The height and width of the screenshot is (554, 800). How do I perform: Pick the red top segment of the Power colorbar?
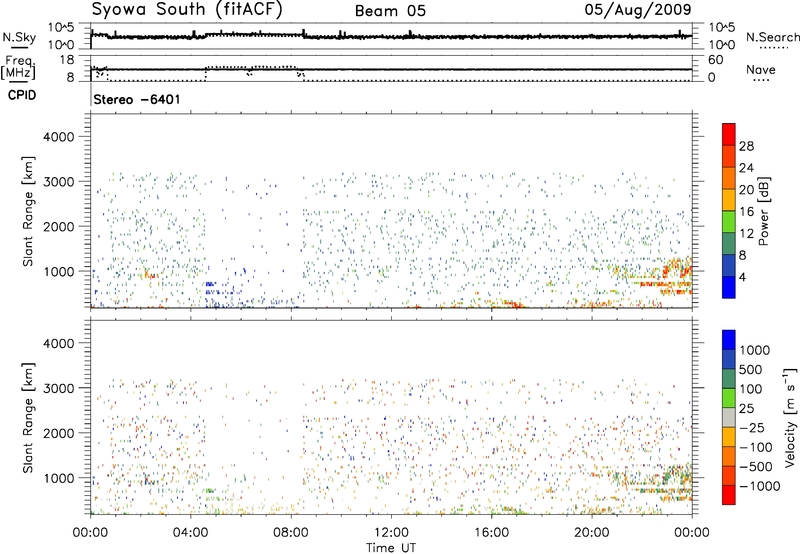coord(729,135)
